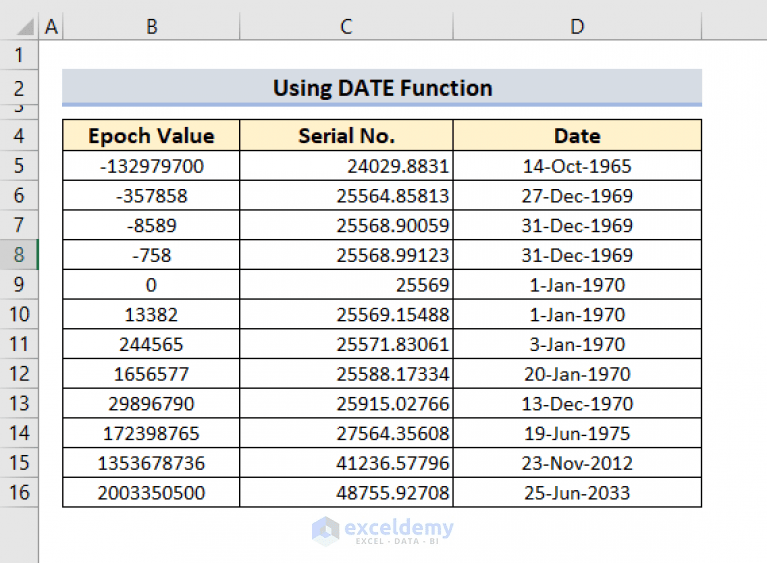
Task: Select serial cell 25569.15488
Action: coord(346,315)
